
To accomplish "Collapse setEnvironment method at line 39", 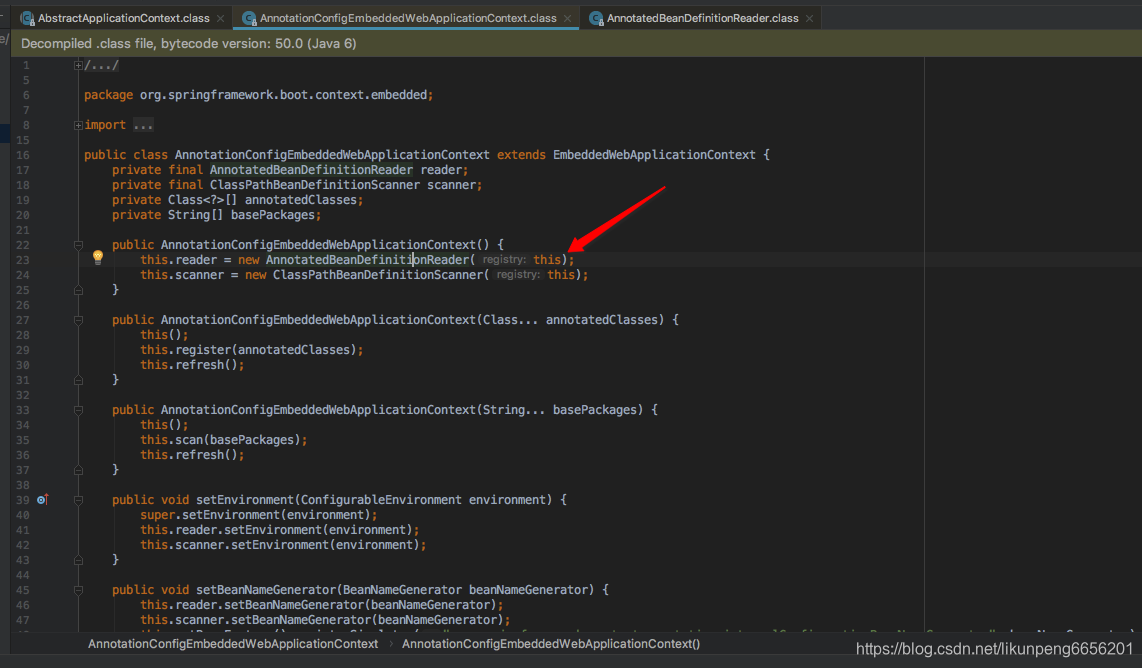I will click(x=78, y=500).
